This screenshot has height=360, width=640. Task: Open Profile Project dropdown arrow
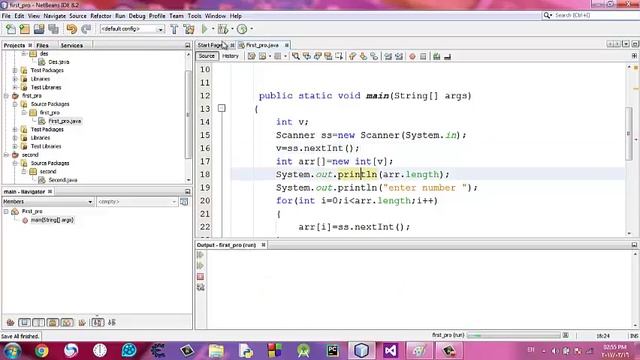(251, 29)
